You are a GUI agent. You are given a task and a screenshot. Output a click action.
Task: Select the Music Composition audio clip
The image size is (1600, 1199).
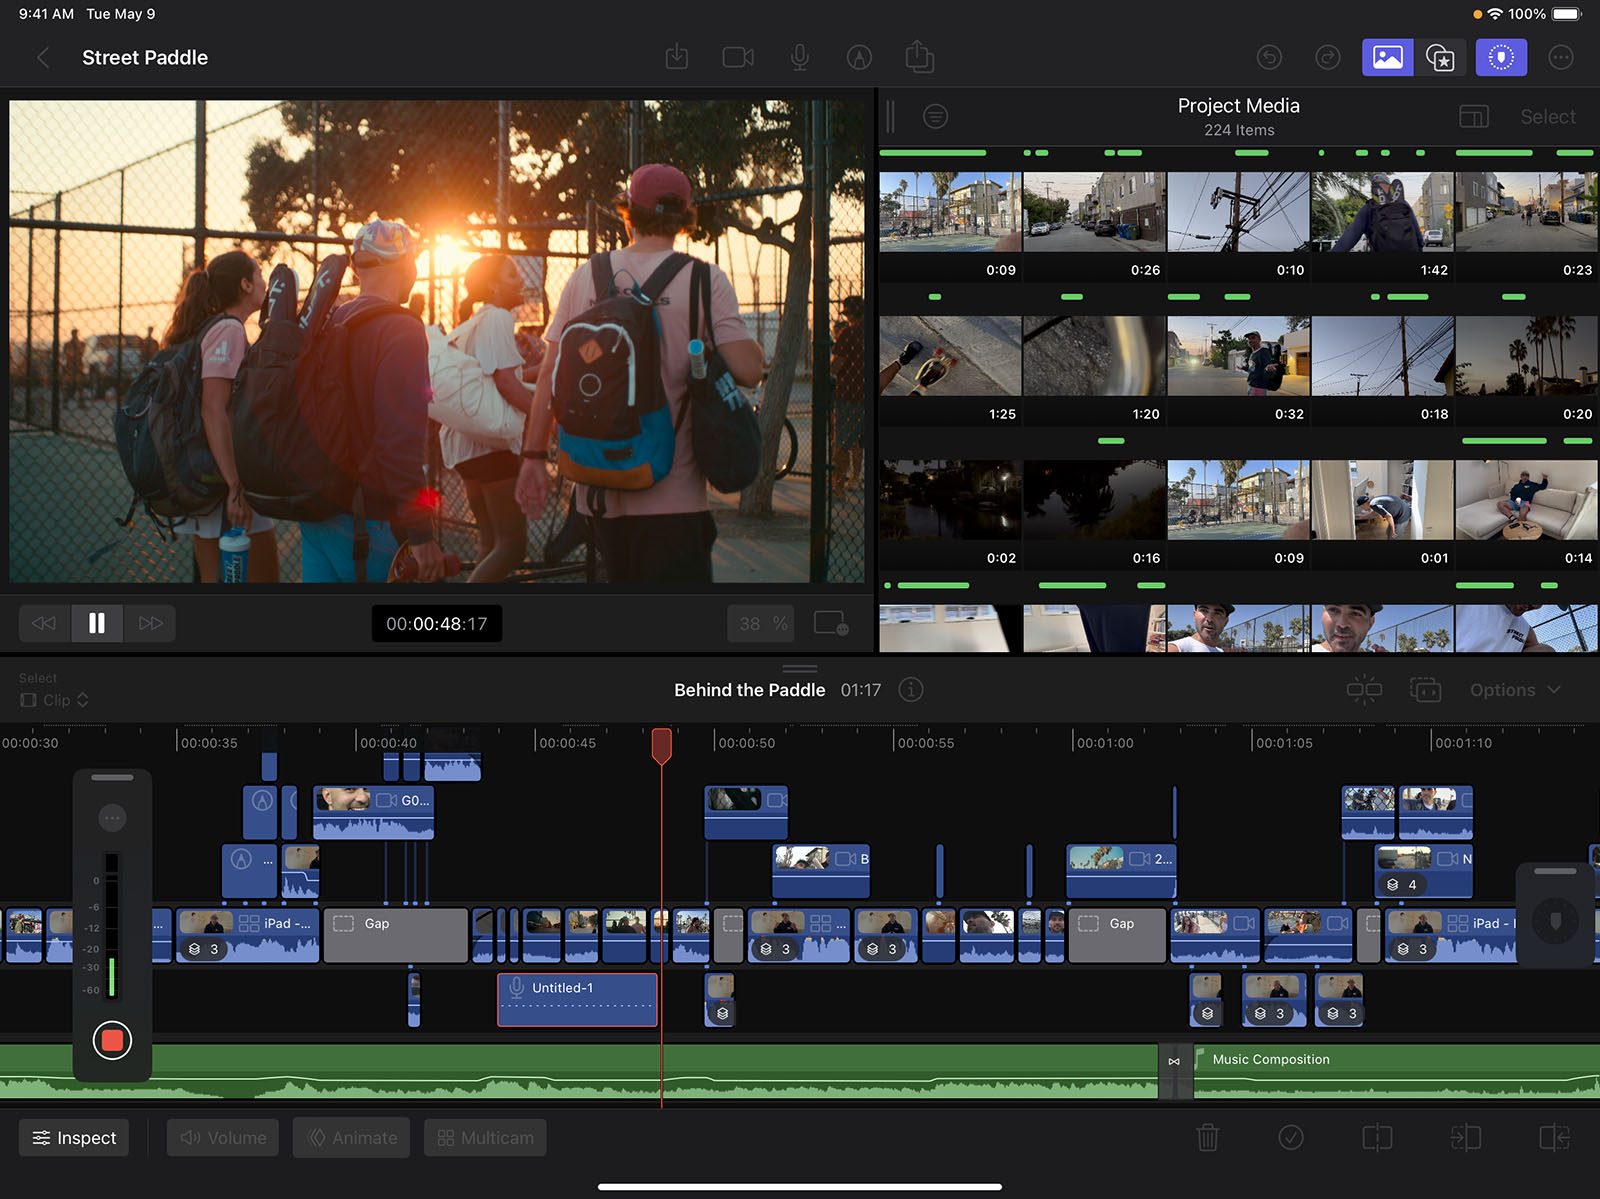(x=1397, y=1071)
